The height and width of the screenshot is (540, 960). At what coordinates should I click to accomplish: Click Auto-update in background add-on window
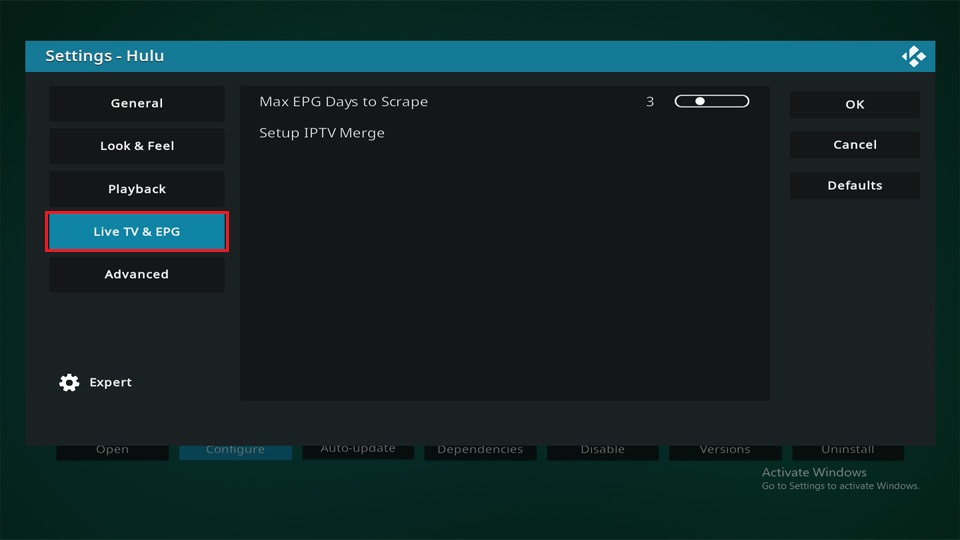pyautogui.click(x=358, y=452)
